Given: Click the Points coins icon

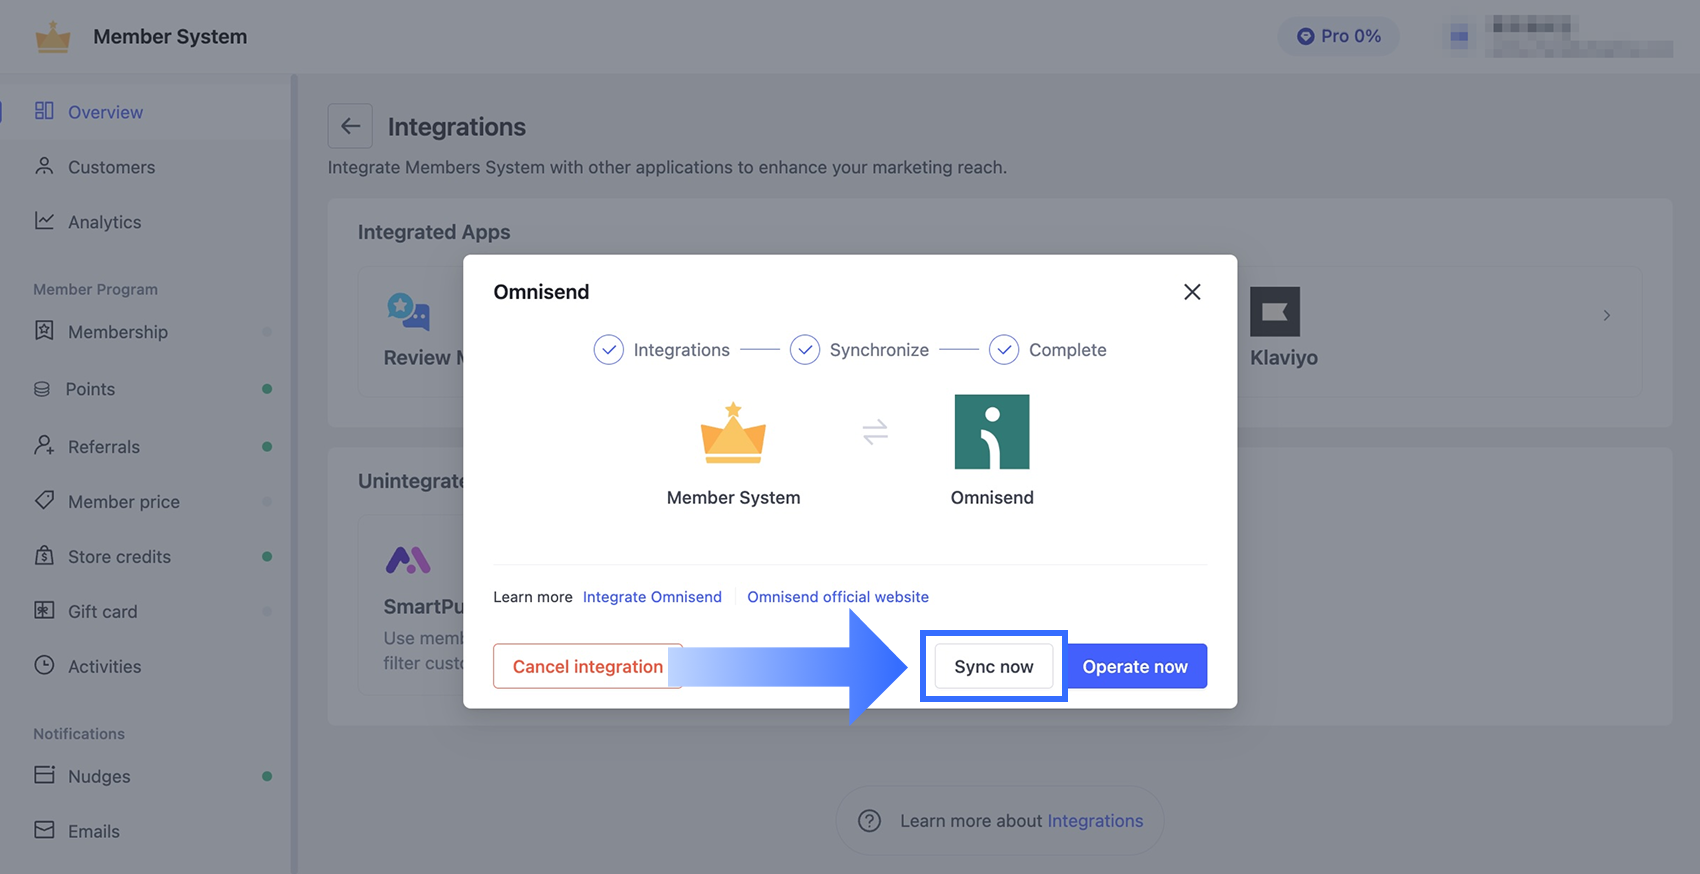Looking at the screenshot, I should [42, 389].
